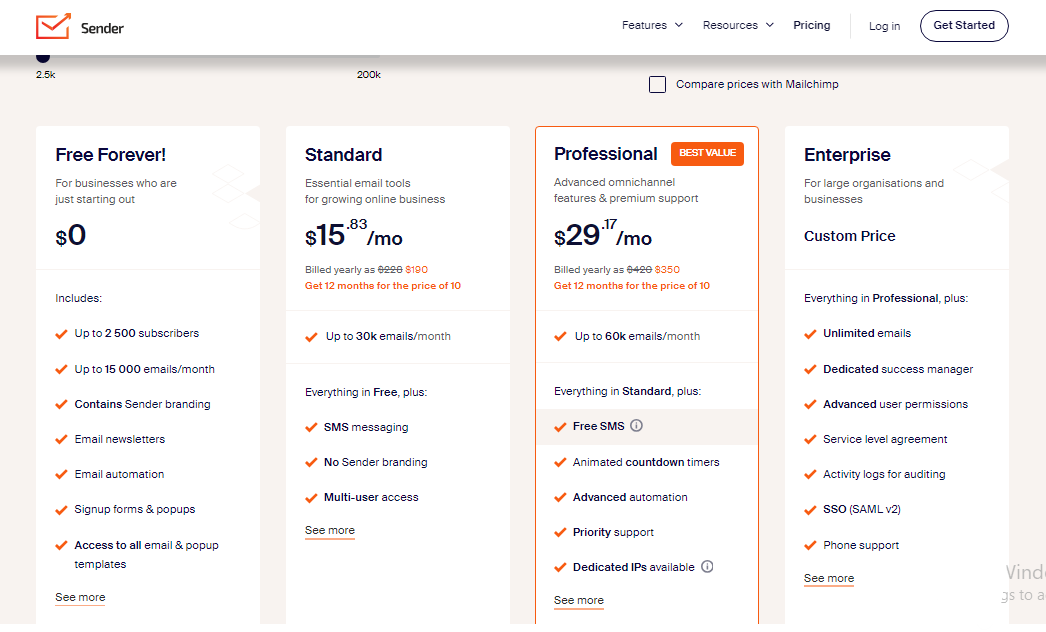Click checkmark icon beside Up to 60k emails/month
The image size is (1046, 632).
(x=560, y=336)
